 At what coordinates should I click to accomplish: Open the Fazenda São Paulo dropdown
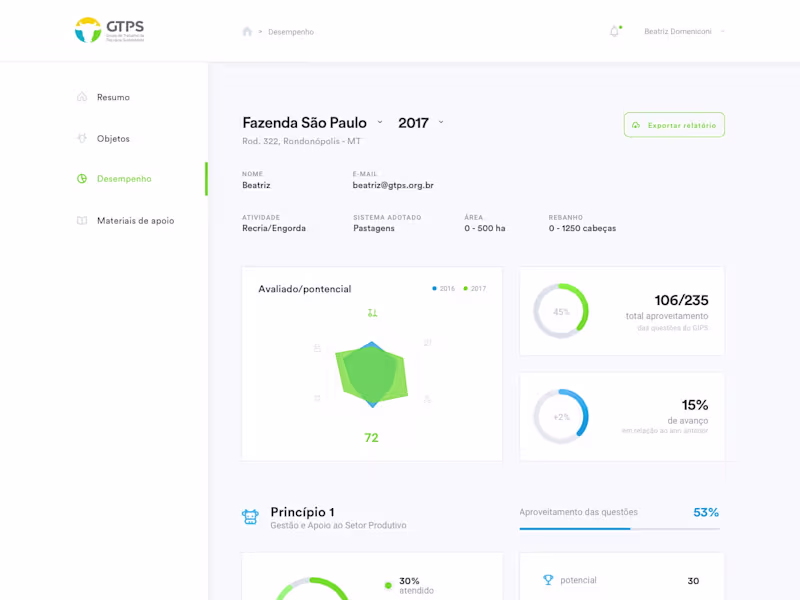click(380, 122)
